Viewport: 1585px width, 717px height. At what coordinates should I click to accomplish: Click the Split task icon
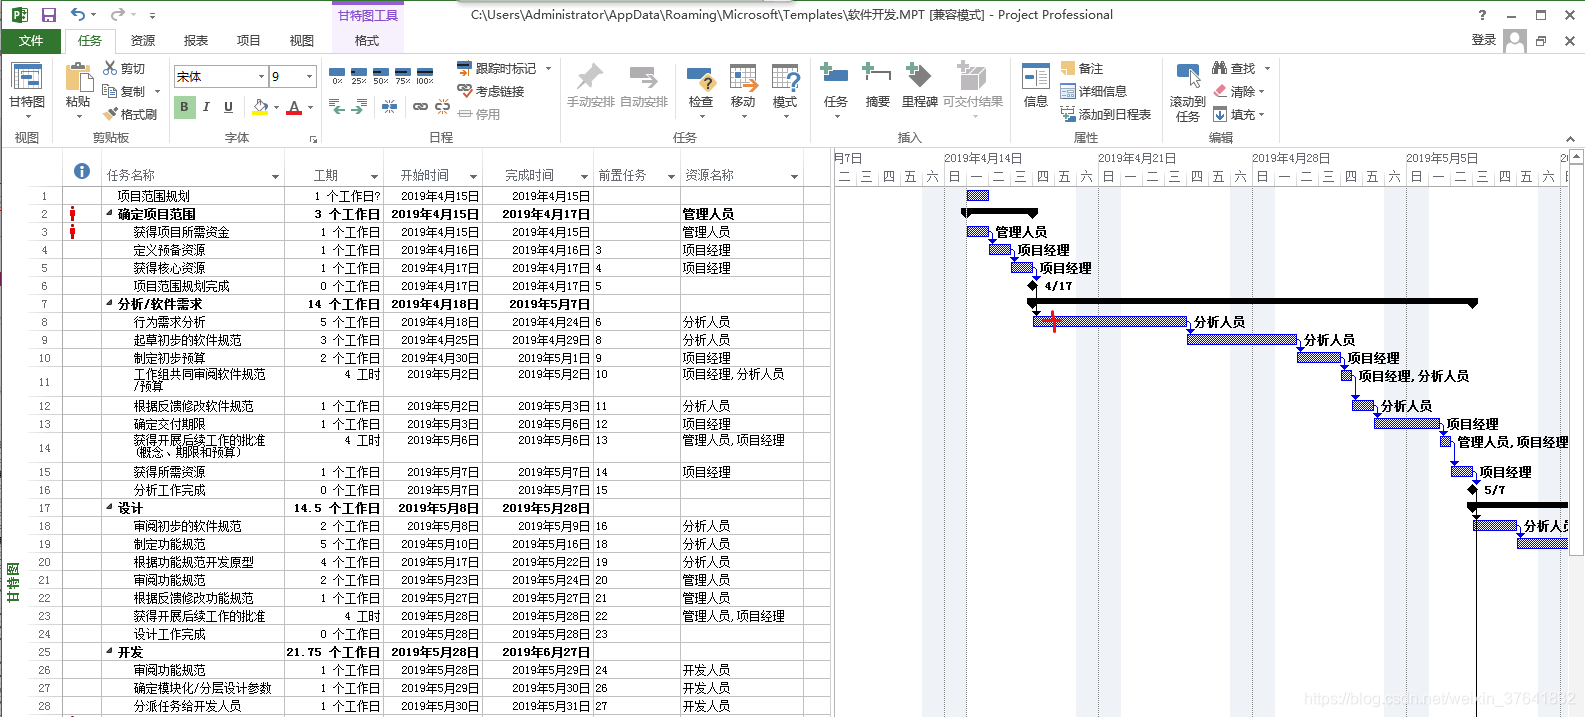(x=389, y=106)
